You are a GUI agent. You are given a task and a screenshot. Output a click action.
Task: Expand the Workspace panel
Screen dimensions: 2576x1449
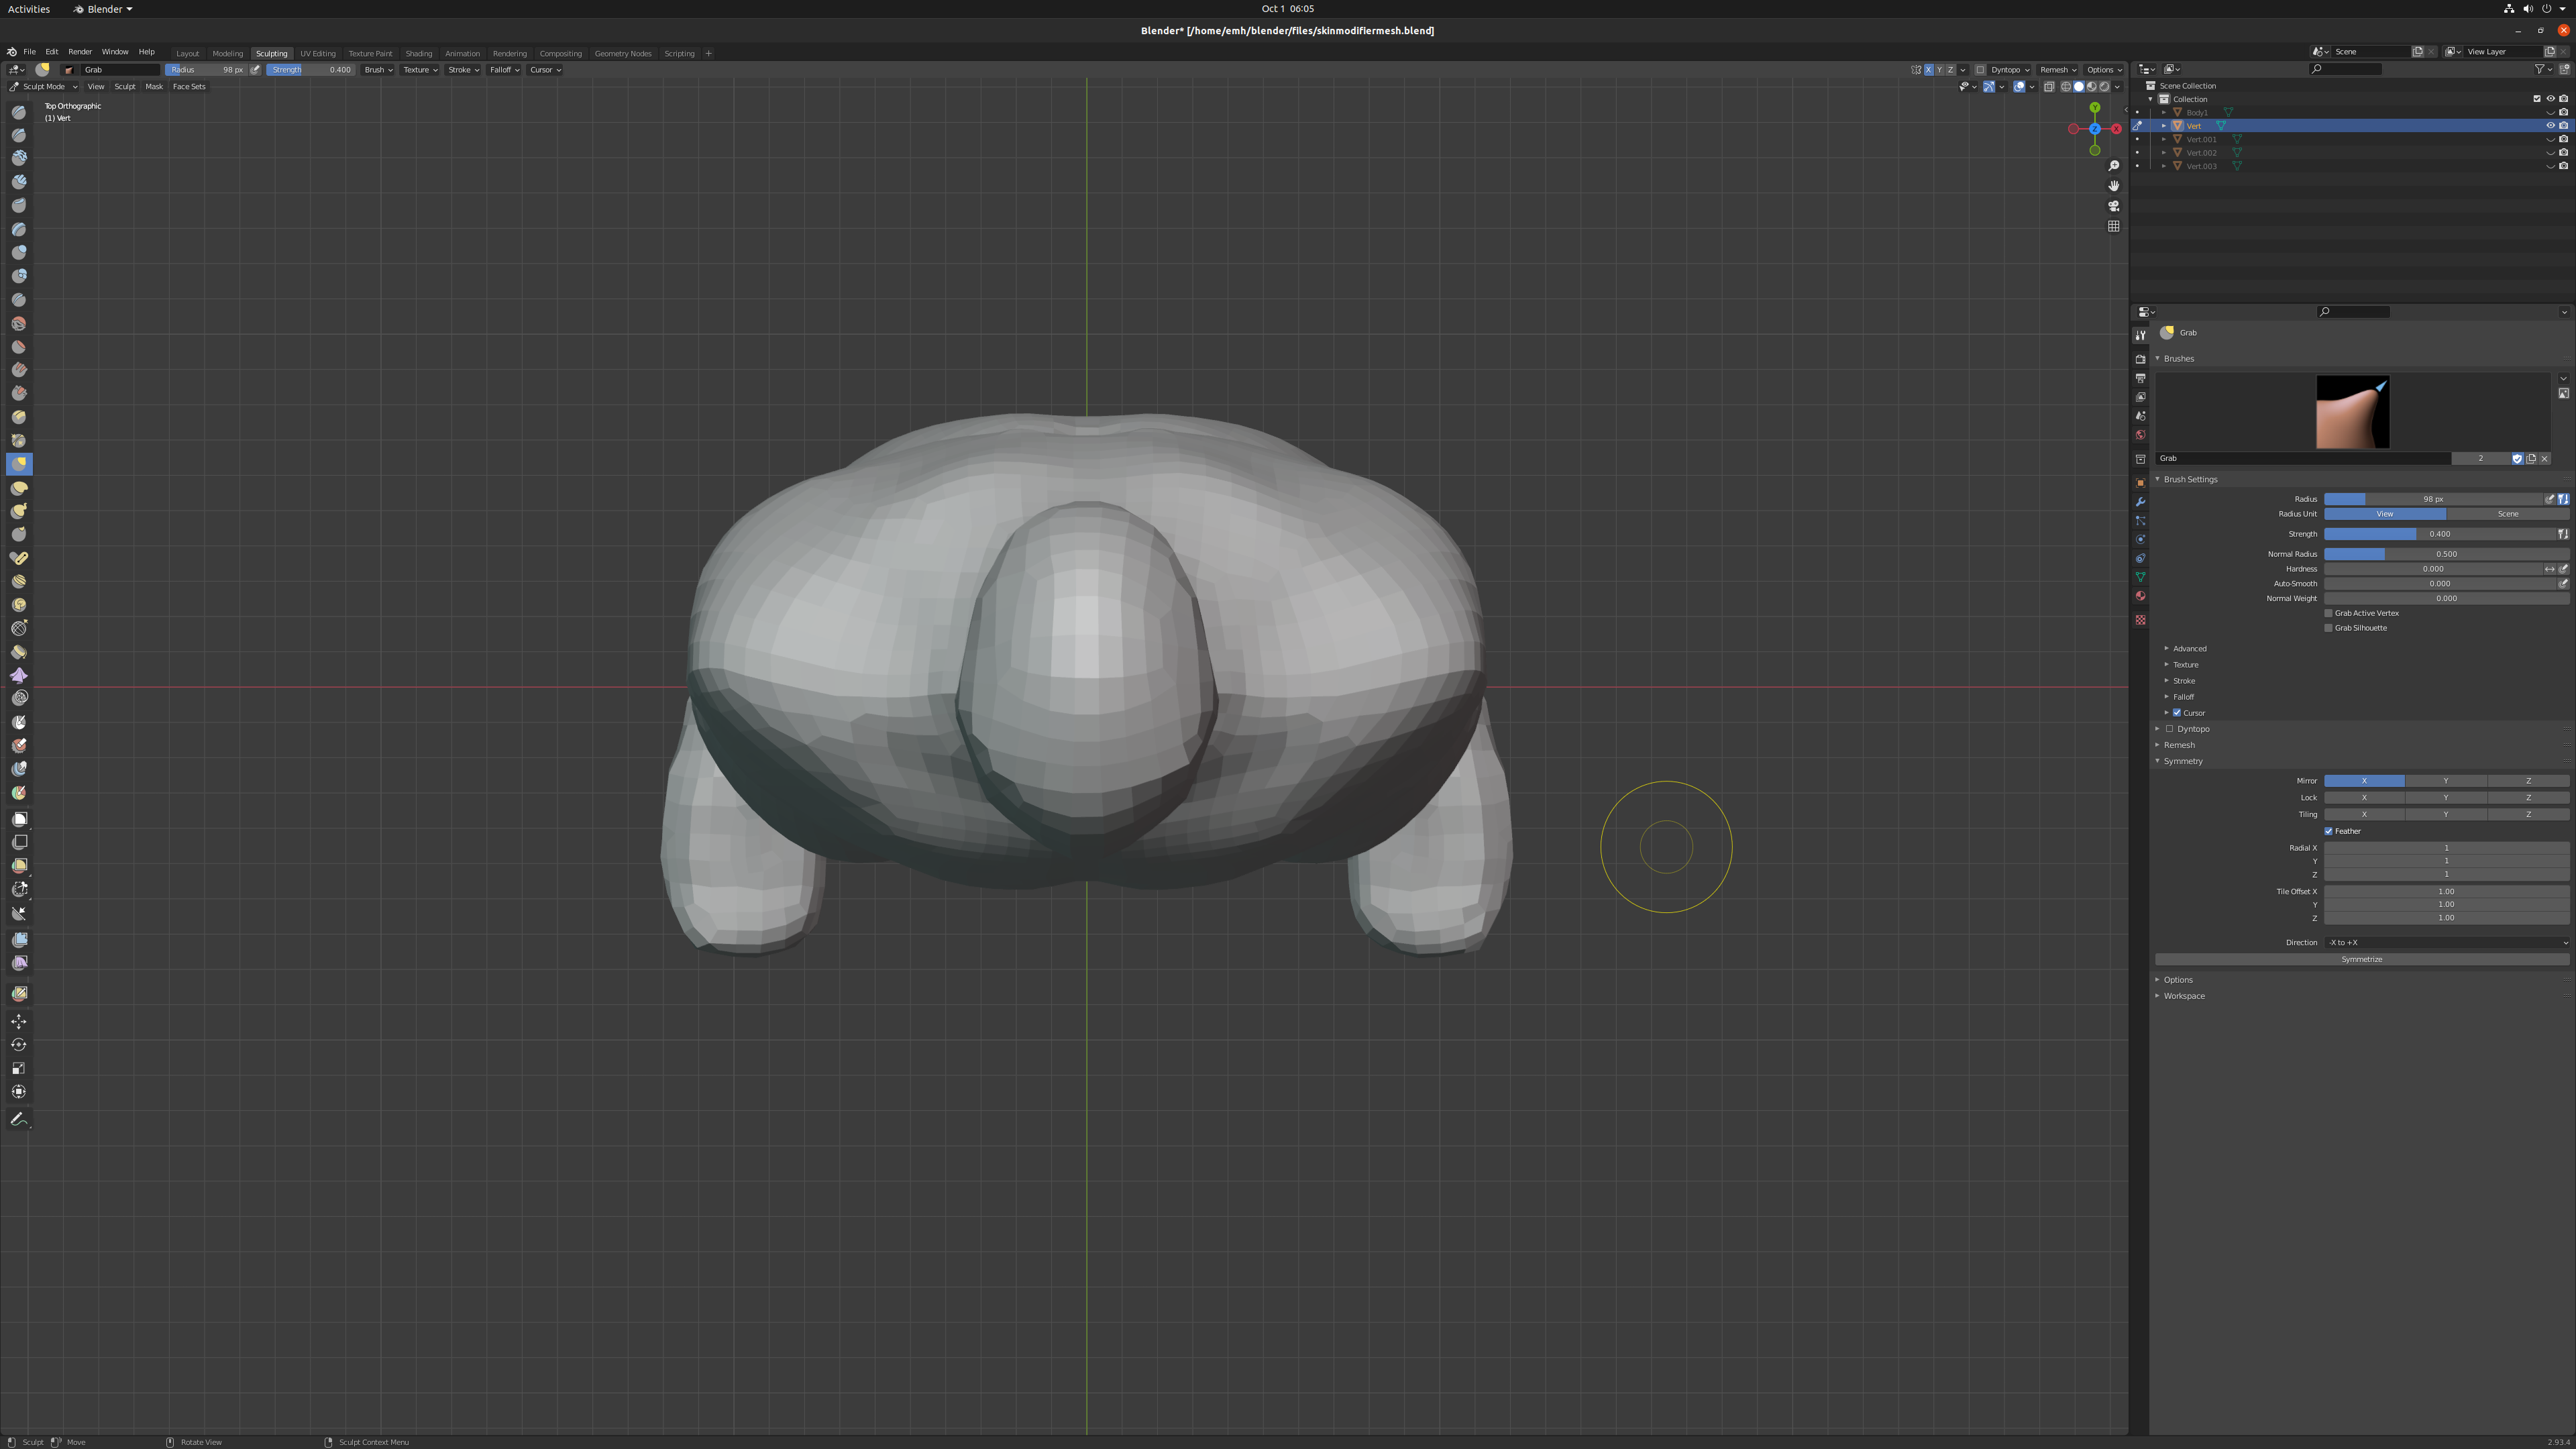click(x=2183, y=996)
